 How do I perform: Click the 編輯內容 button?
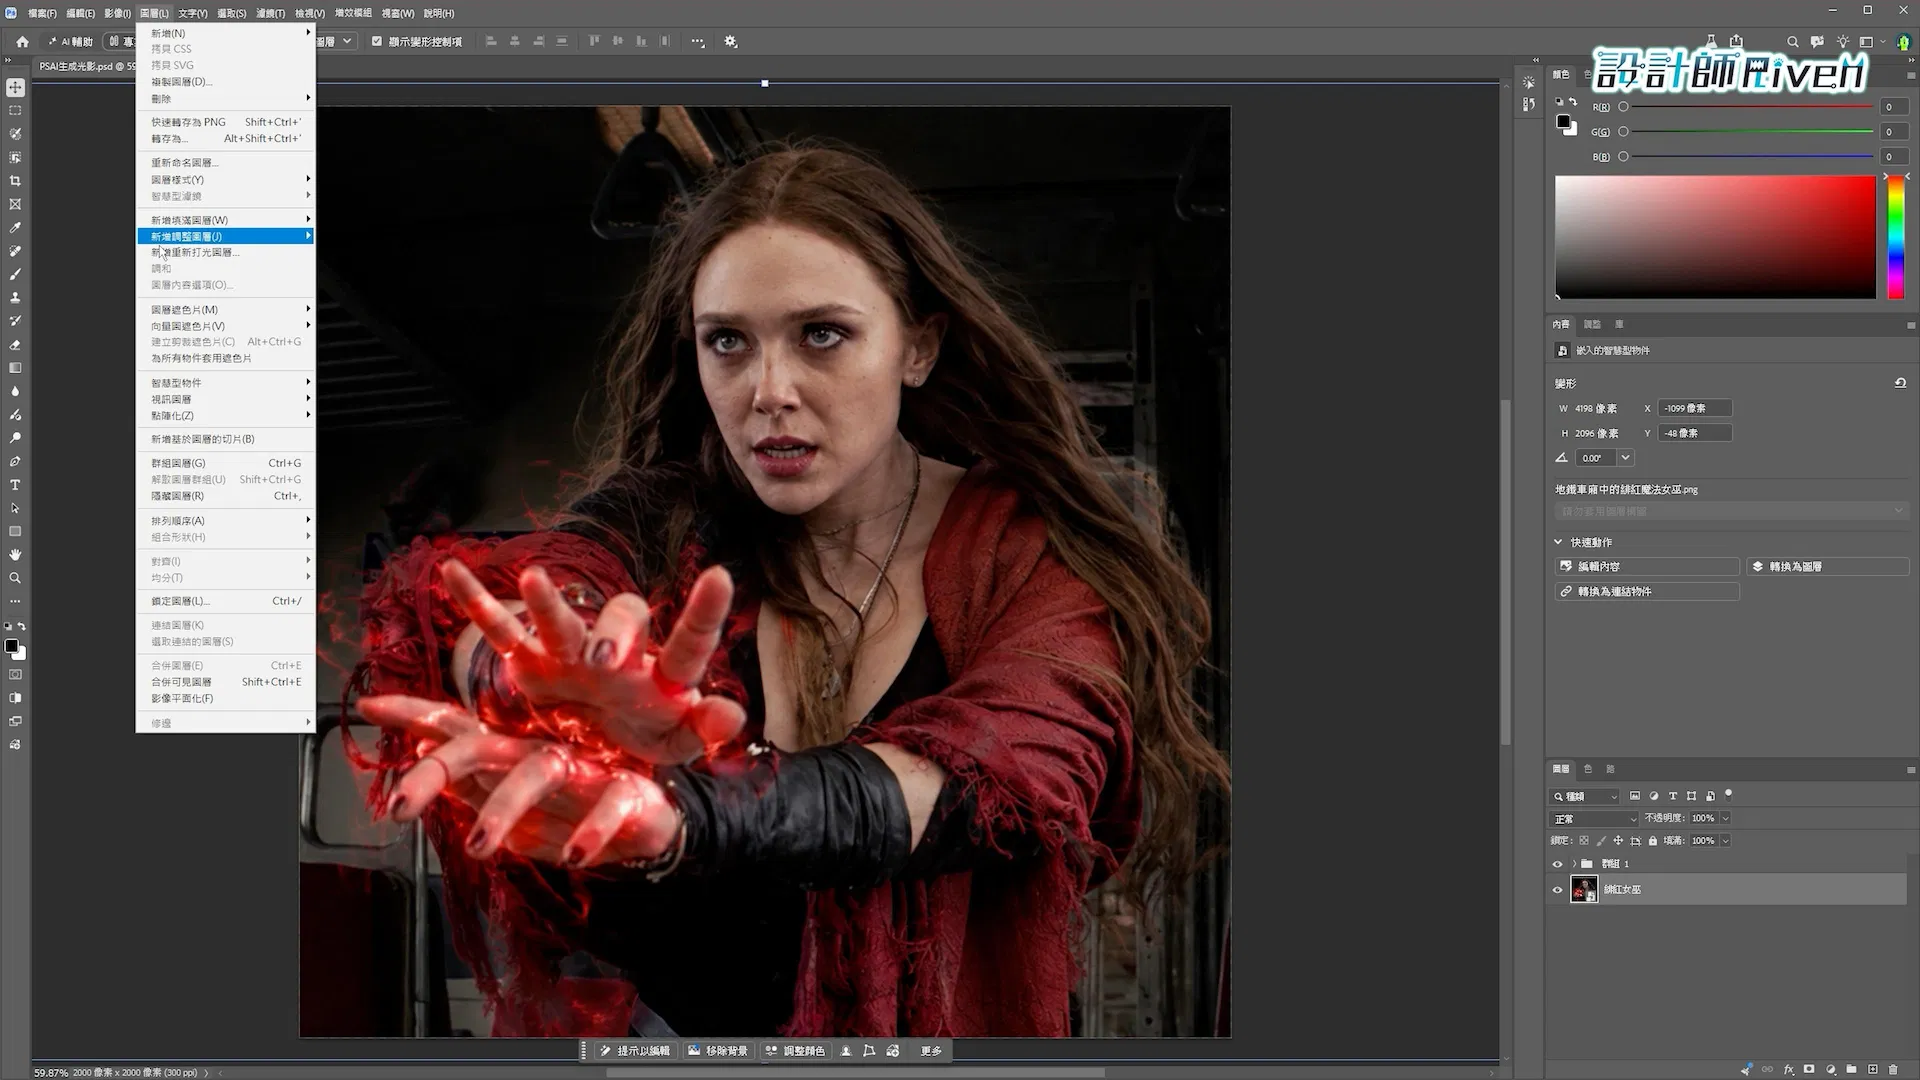click(1647, 566)
